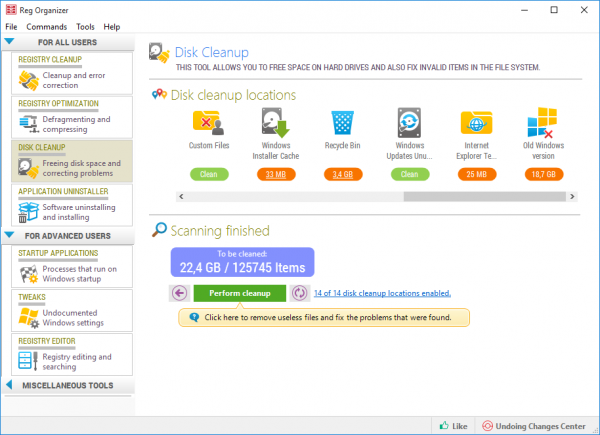This screenshot has height=435, width=600.
Task: Click the Registry Cleanup heading label
Action: [x=50, y=60]
